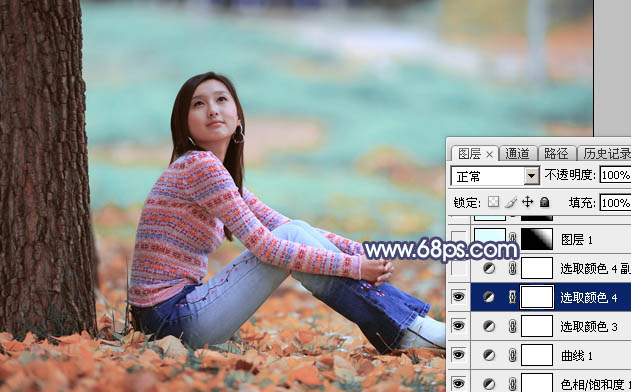
Task: Switch to the 通道 tab
Action: (517, 154)
